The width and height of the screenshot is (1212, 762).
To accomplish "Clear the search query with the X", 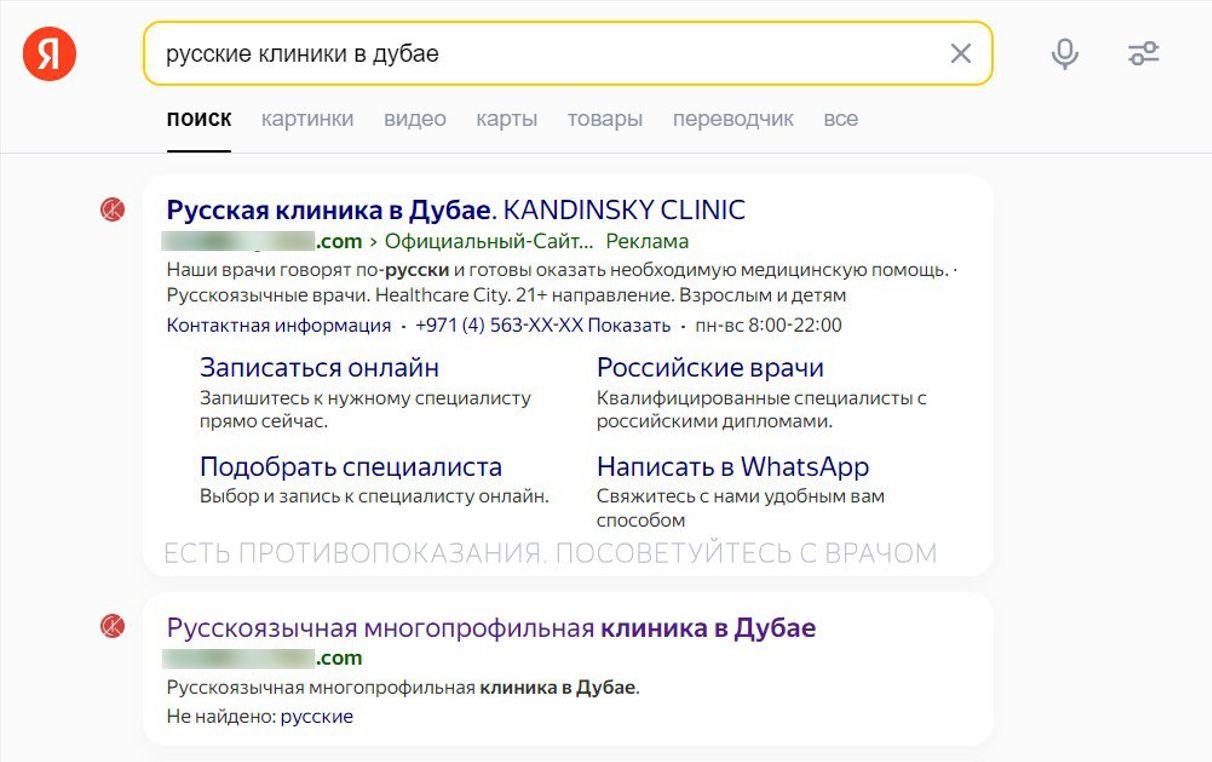I will click(x=960, y=53).
